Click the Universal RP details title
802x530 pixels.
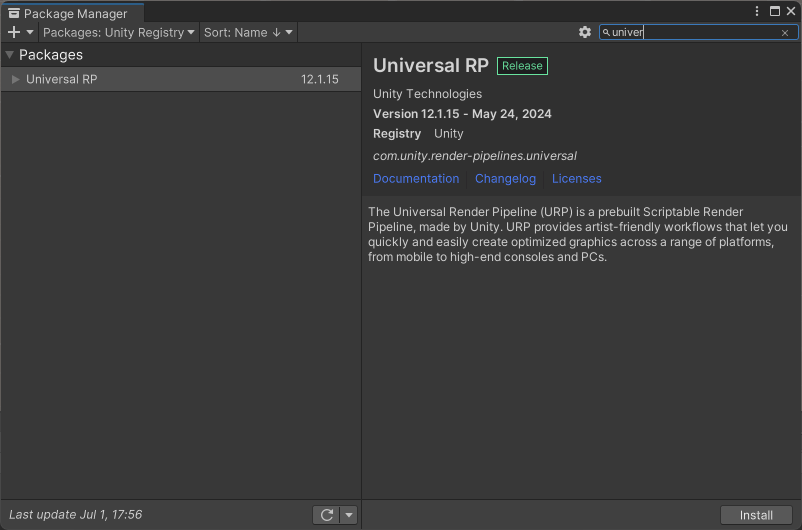click(431, 65)
